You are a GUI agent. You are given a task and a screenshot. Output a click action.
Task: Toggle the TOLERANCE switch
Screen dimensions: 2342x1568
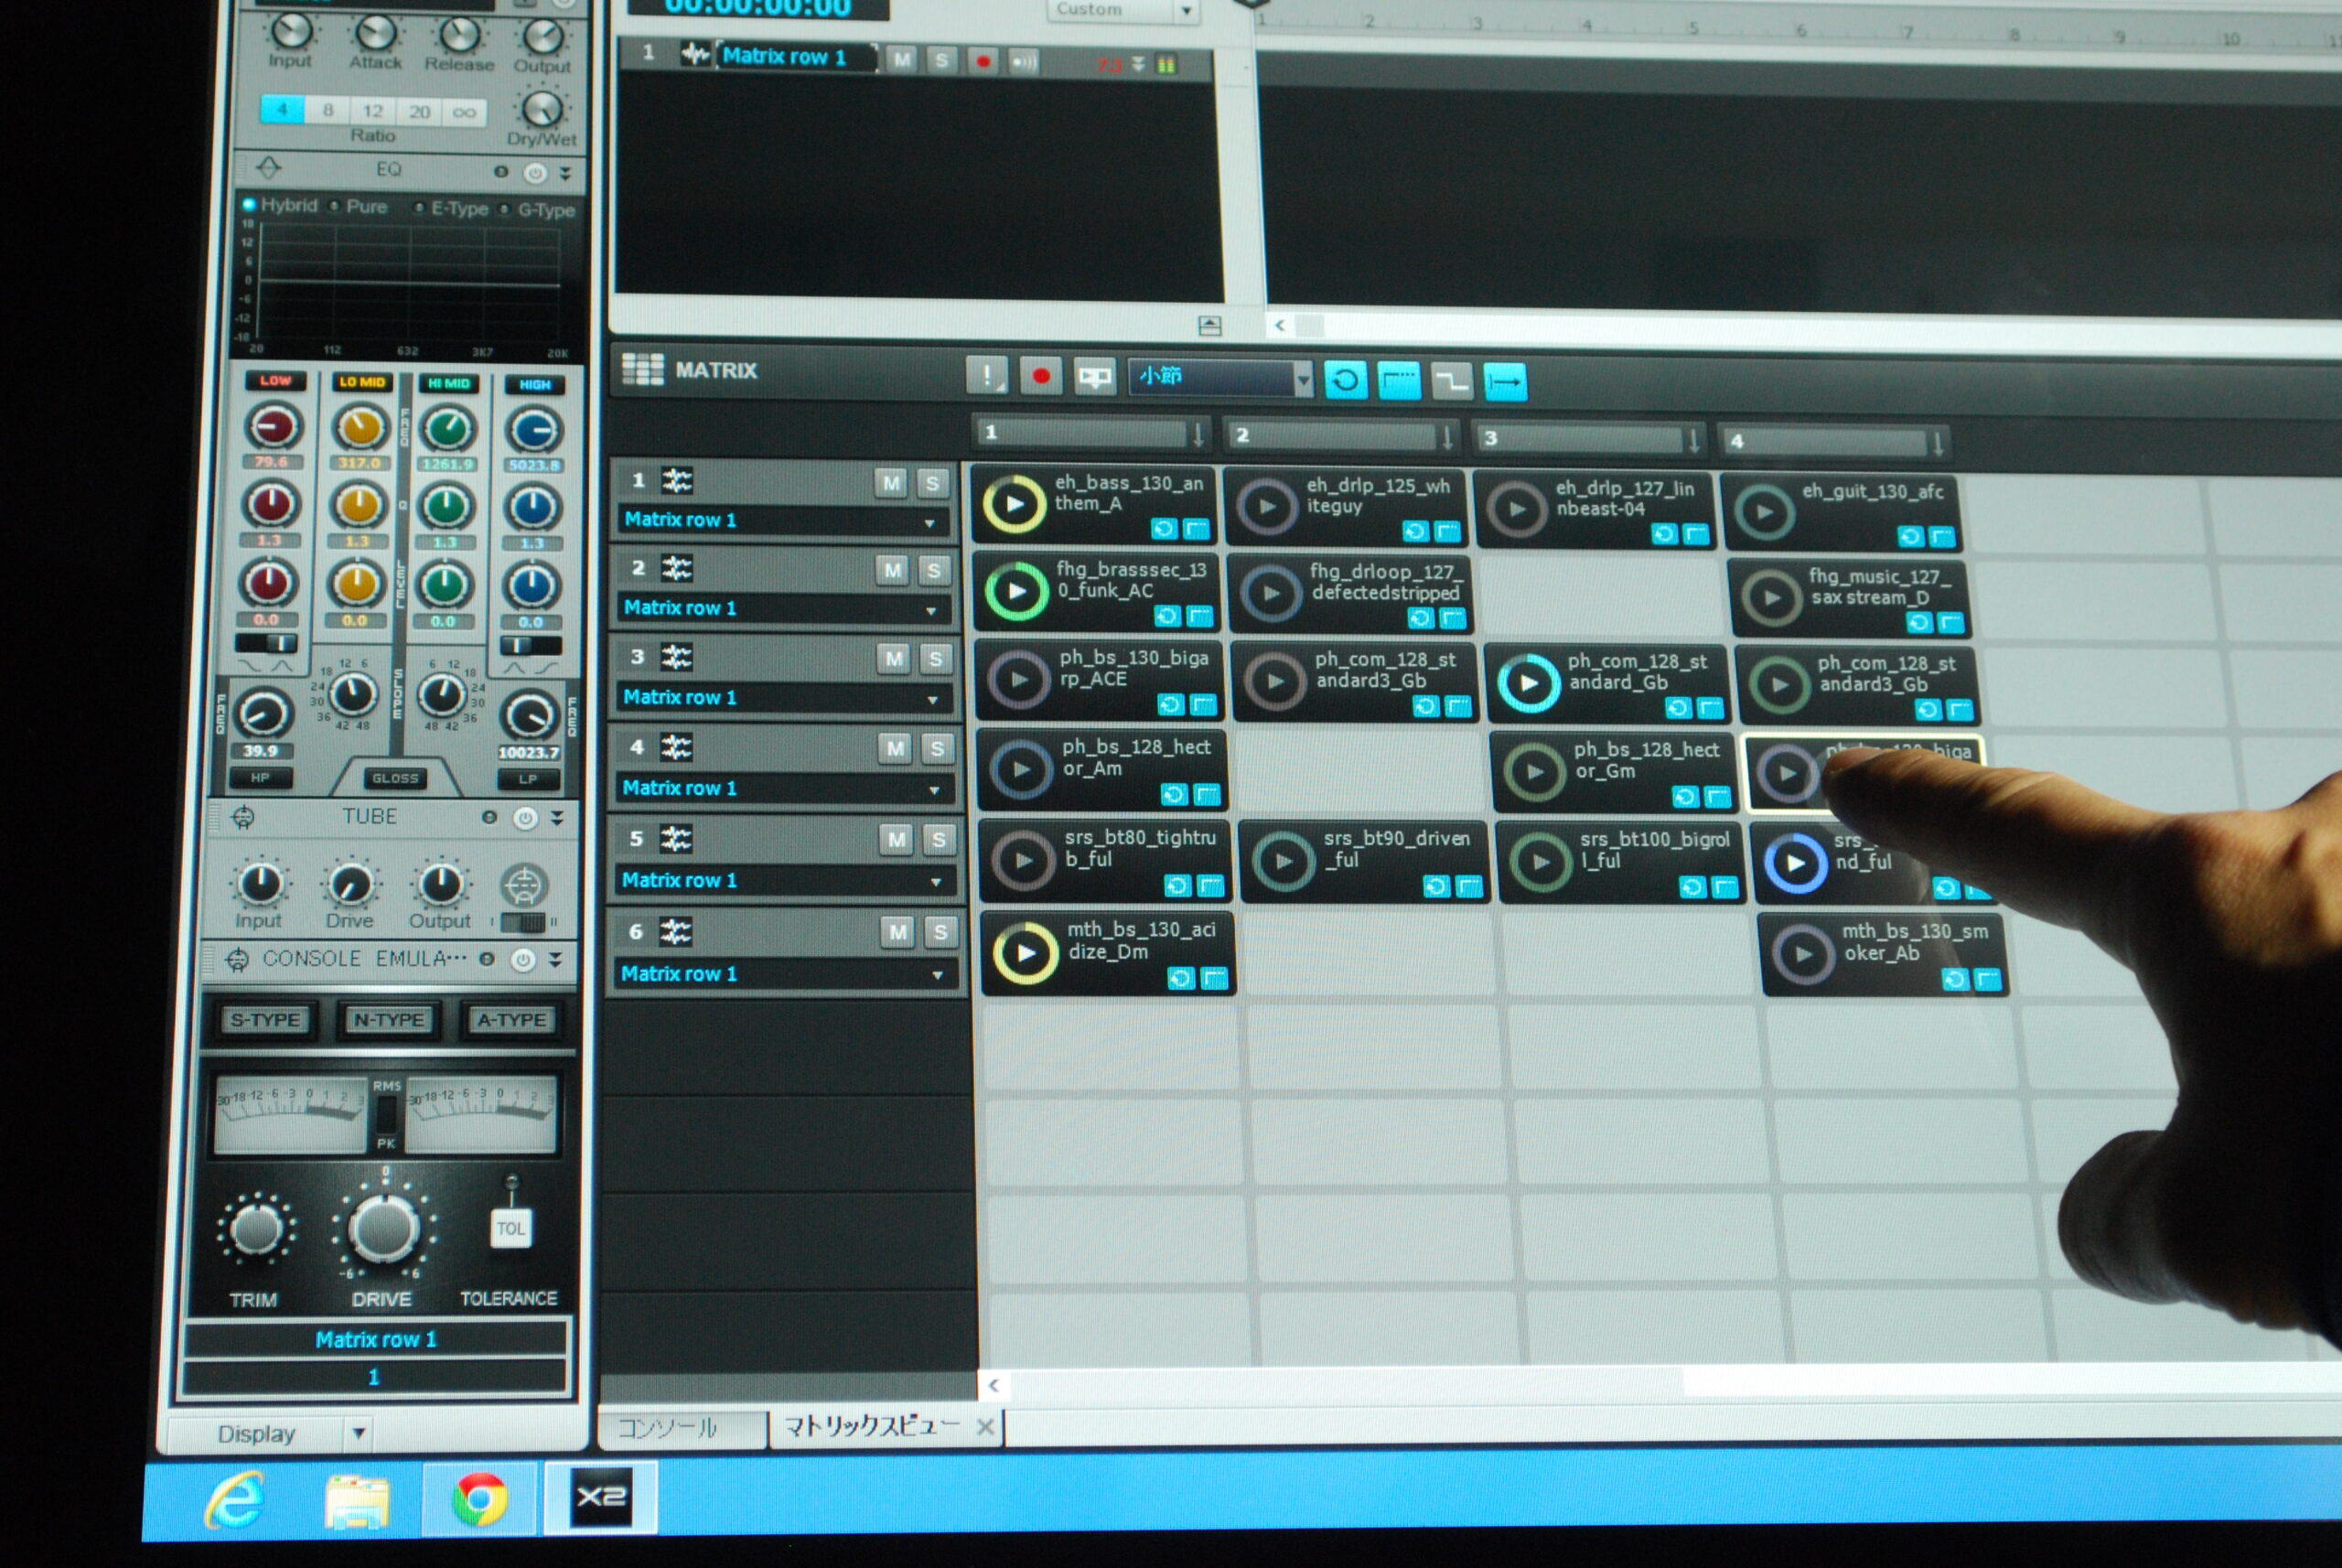[510, 1228]
